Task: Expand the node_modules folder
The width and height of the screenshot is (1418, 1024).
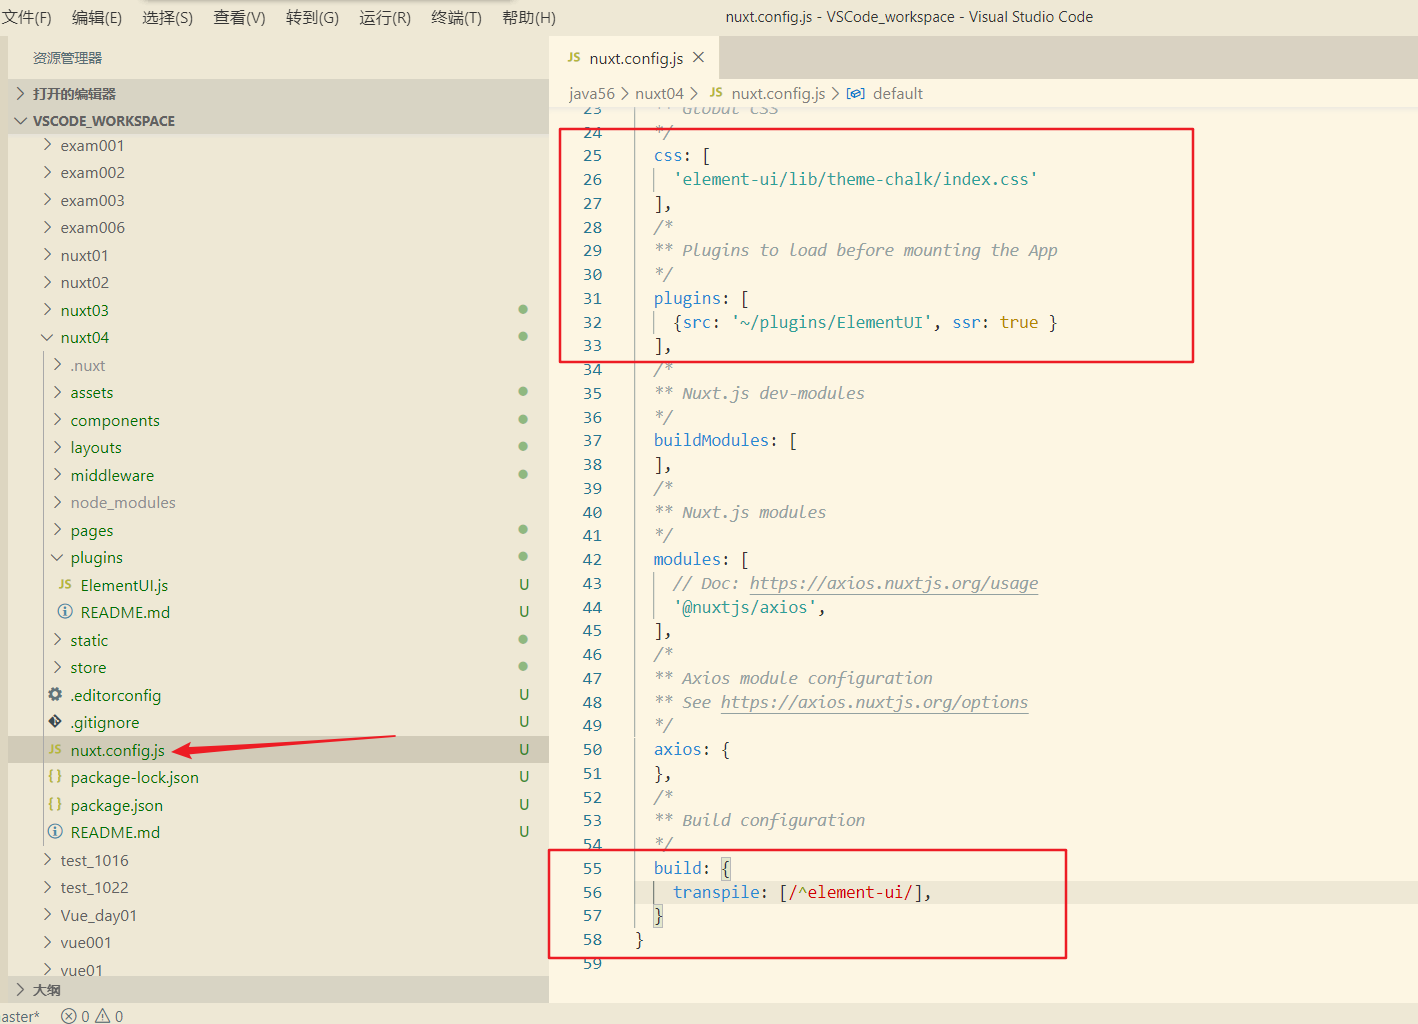Action: [57, 502]
